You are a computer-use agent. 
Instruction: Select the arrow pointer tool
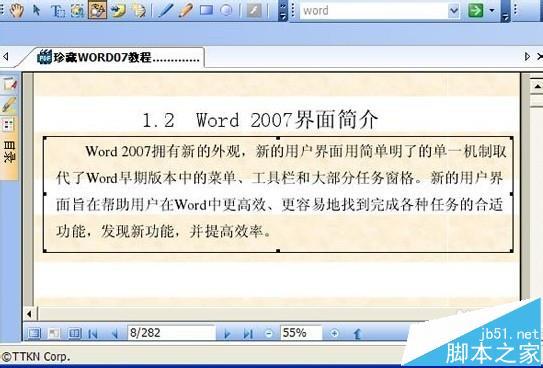pyautogui.click(x=36, y=10)
